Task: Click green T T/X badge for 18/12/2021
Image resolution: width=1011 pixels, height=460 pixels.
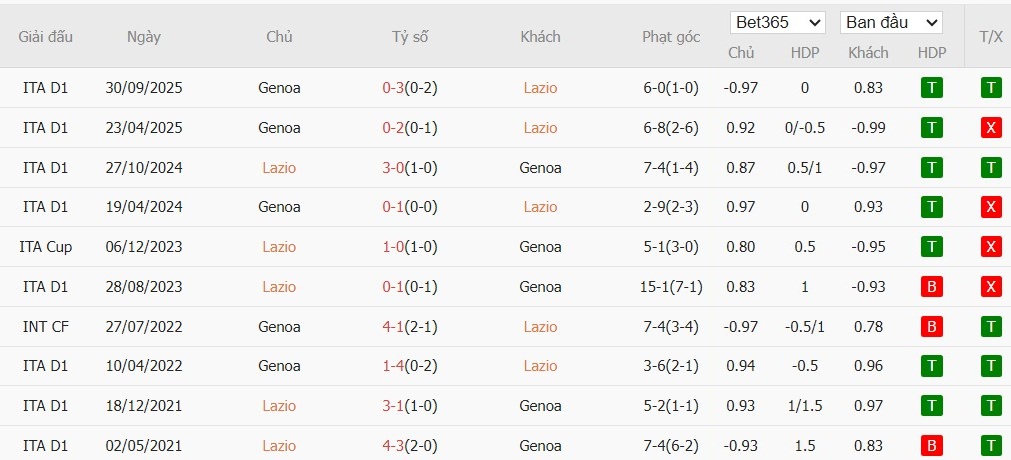Action: (991, 406)
